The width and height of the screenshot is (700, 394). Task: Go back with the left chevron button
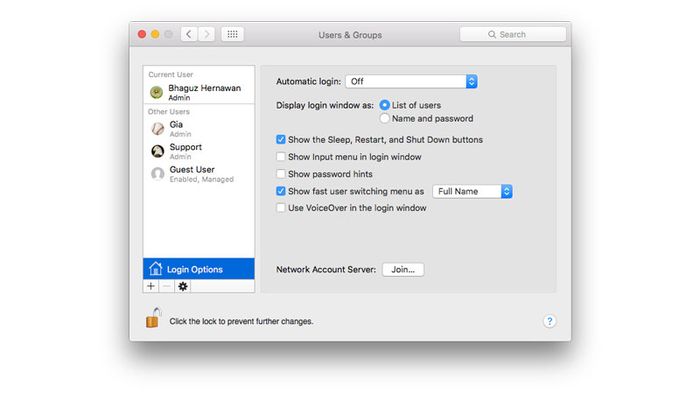(189, 34)
